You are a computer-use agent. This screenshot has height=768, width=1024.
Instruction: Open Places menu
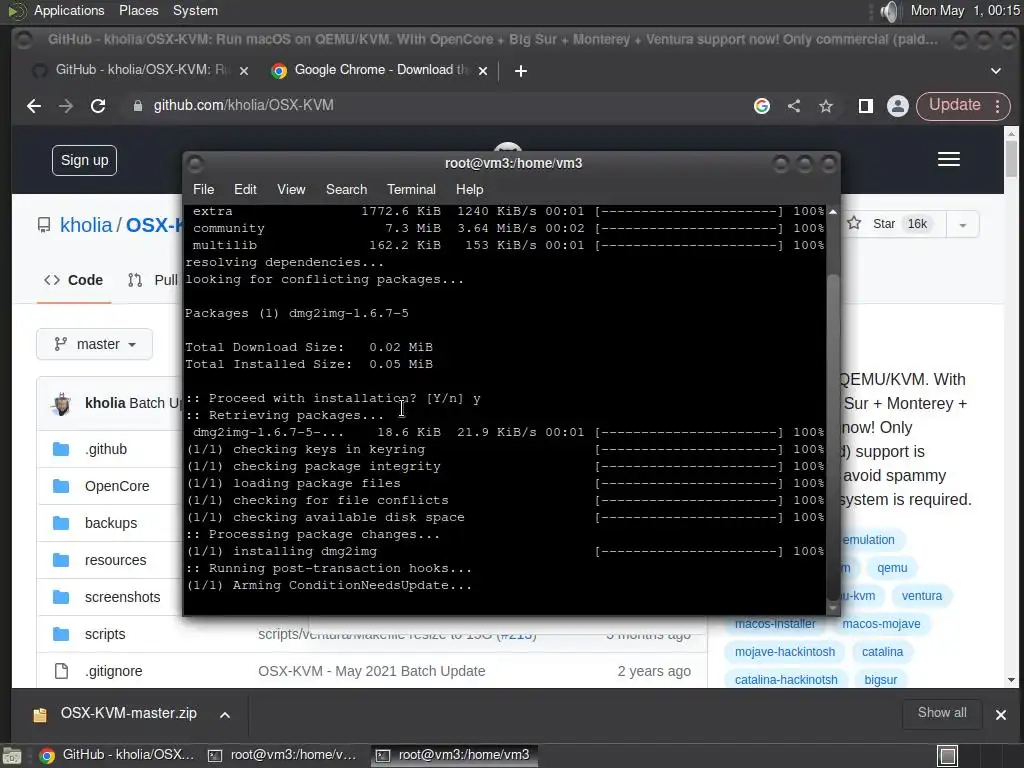[138, 10]
